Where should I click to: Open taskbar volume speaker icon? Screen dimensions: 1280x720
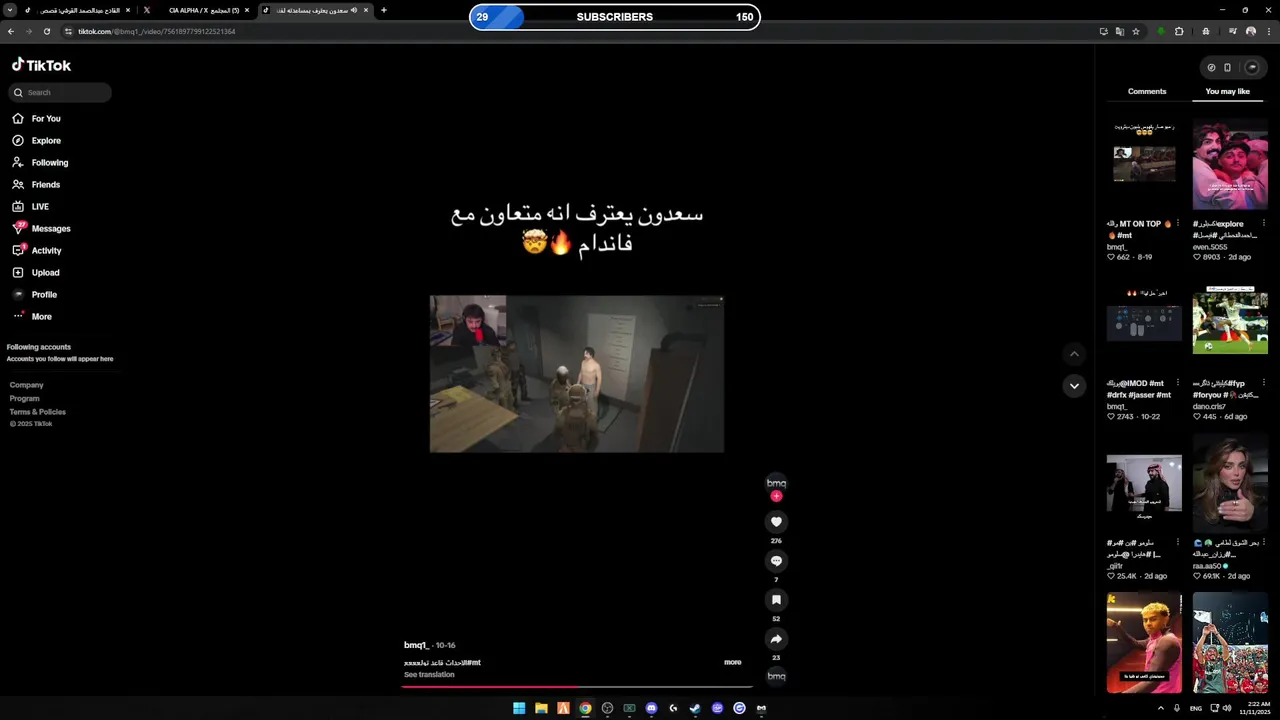pos(1227,708)
